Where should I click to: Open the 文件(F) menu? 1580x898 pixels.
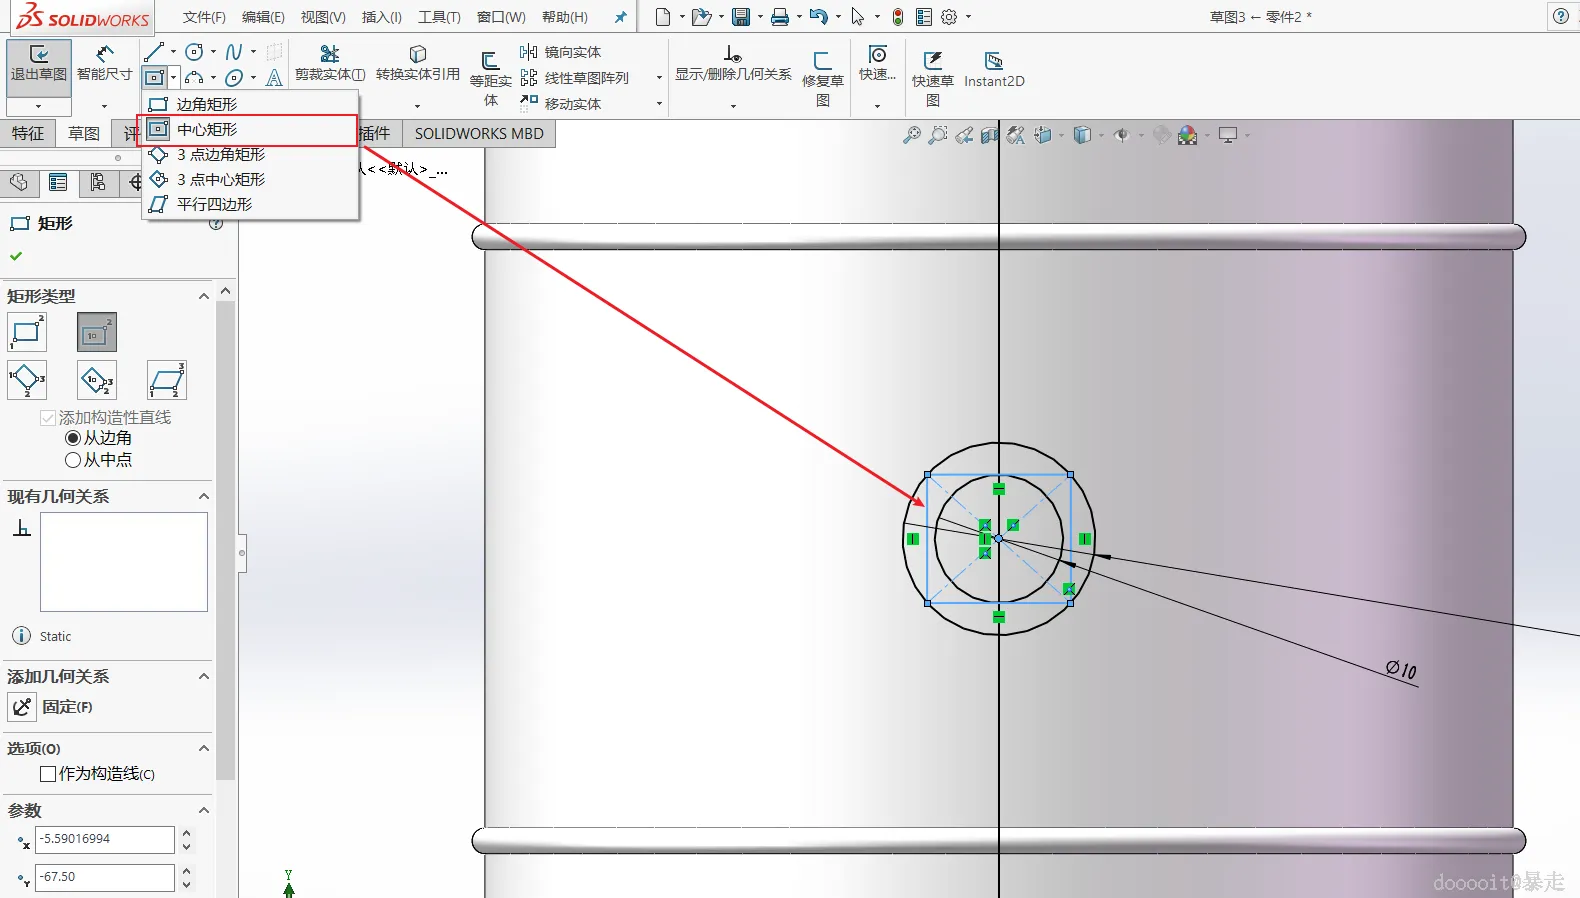coord(204,17)
